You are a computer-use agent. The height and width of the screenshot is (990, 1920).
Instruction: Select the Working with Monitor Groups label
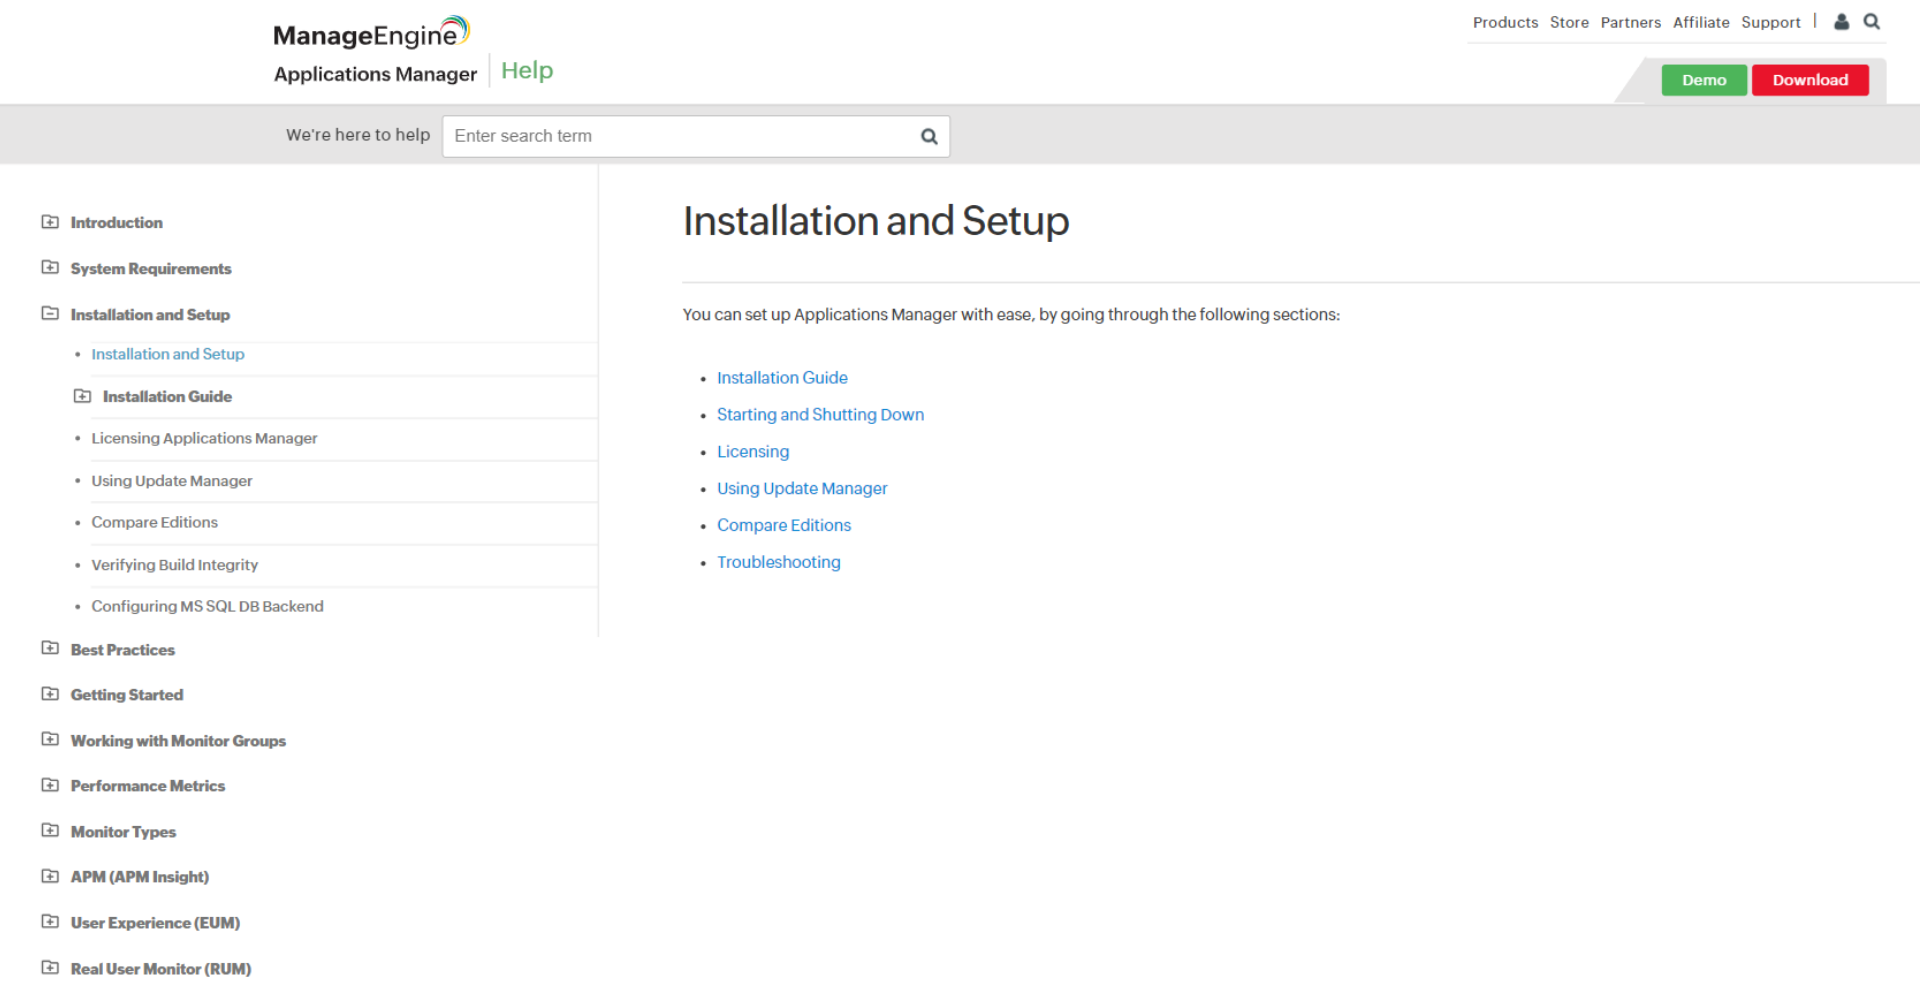pos(178,741)
